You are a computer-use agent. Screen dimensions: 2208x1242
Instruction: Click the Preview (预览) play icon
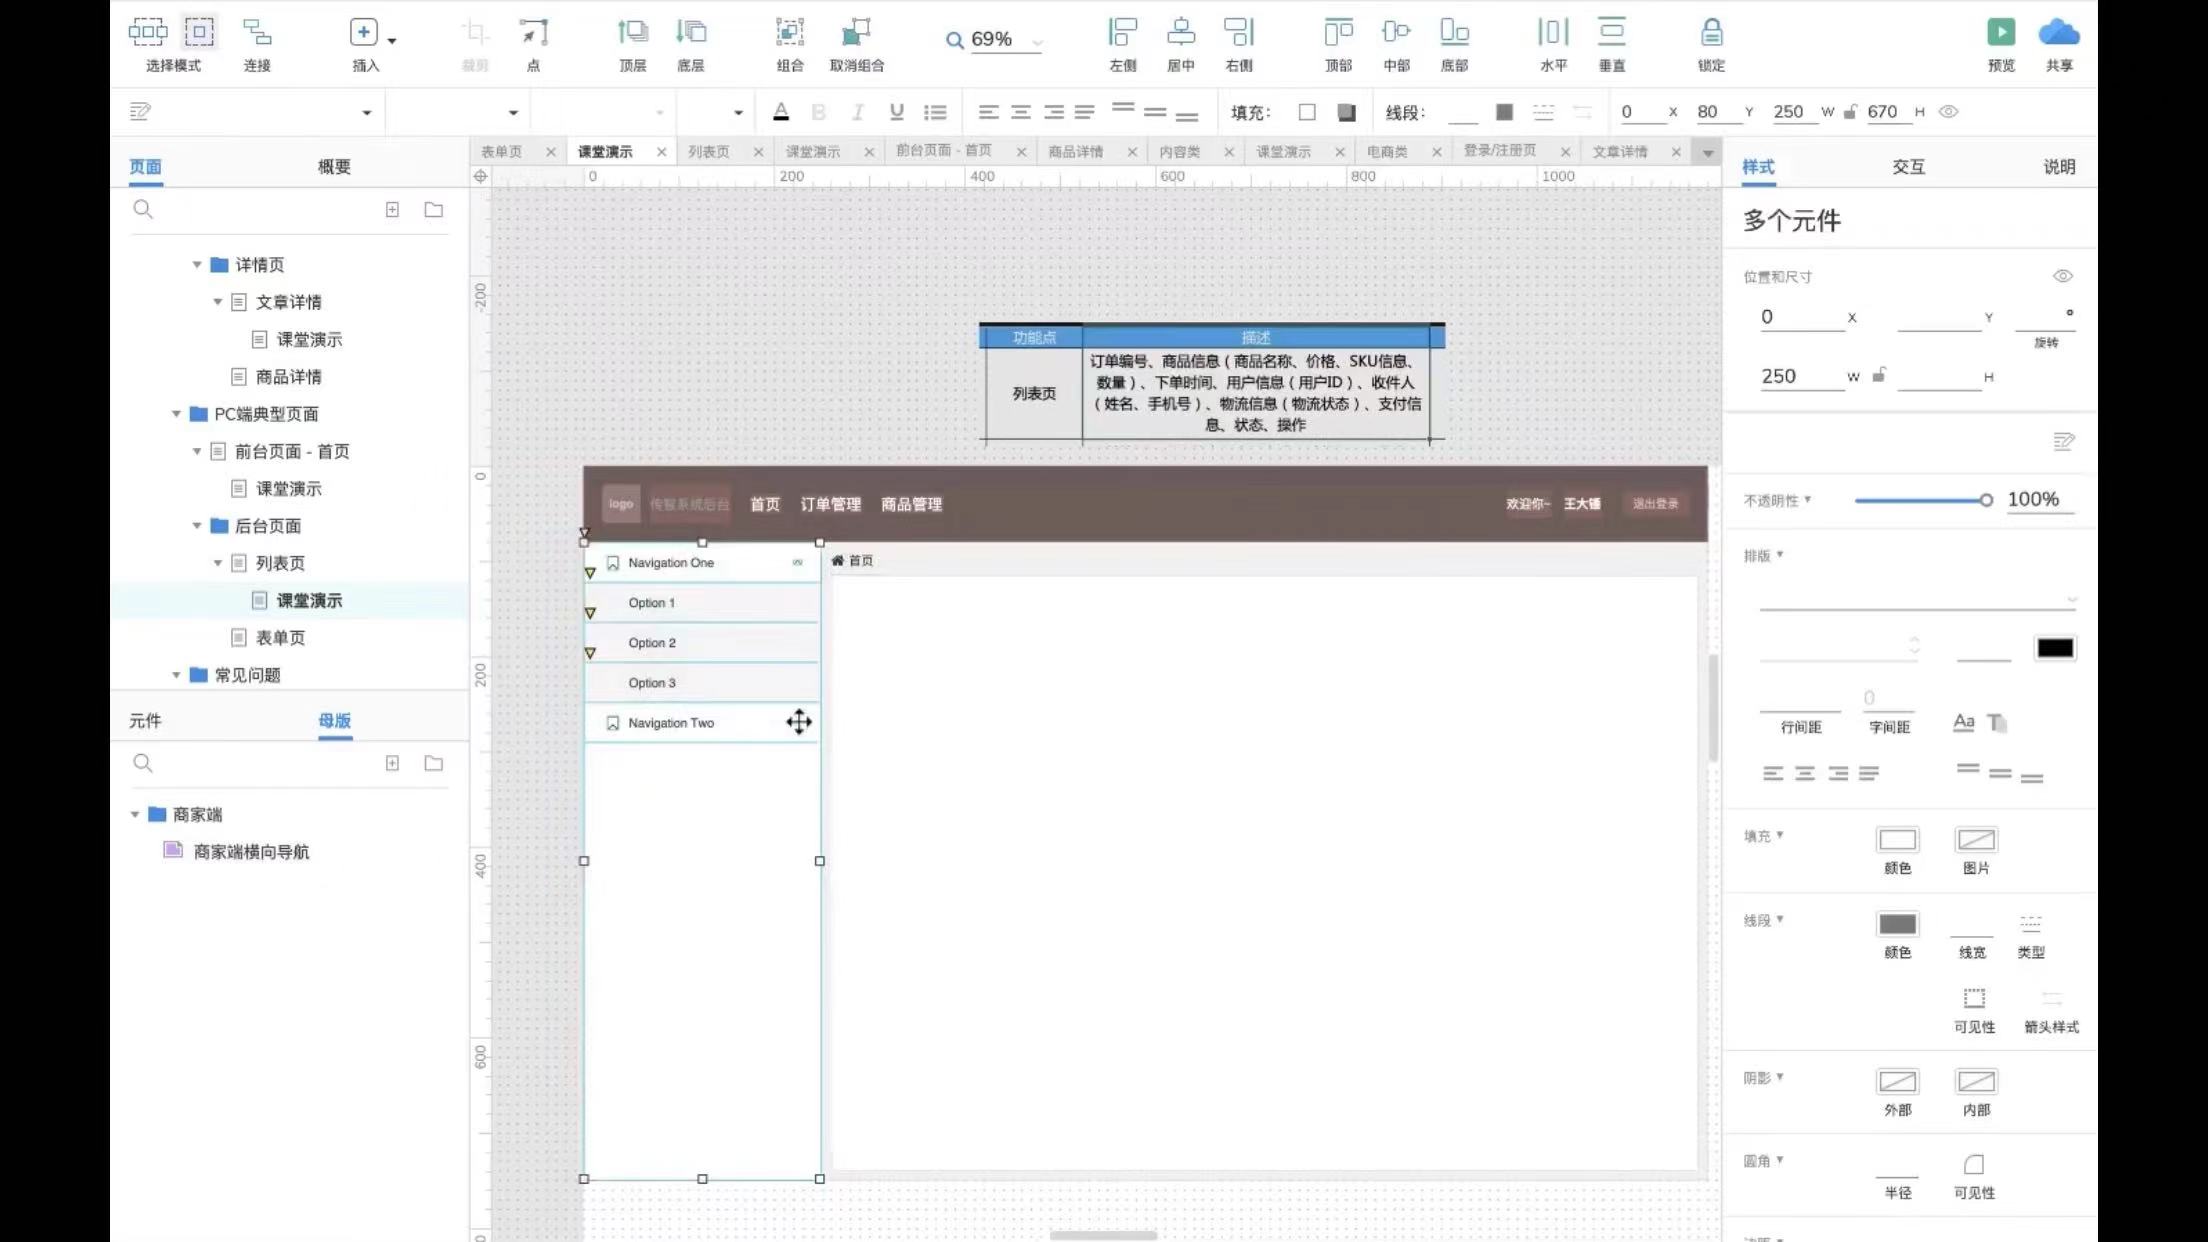coord(2000,33)
